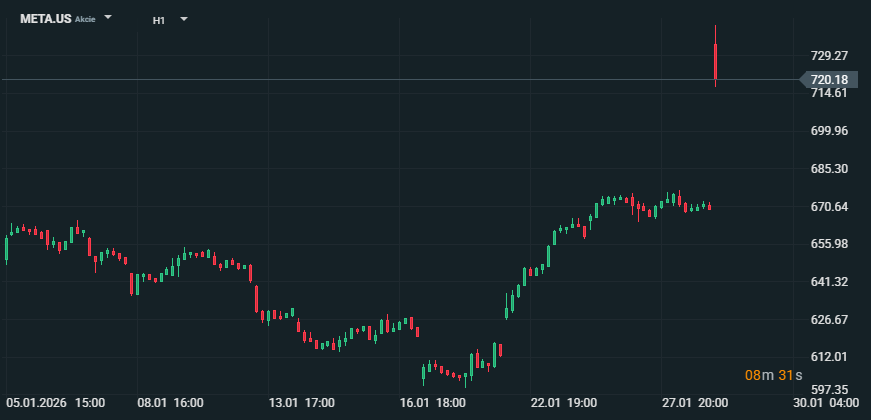Open the H1 timeframe dropdown
The width and height of the screenshot is (871, 420).
[x=159, y=20]
